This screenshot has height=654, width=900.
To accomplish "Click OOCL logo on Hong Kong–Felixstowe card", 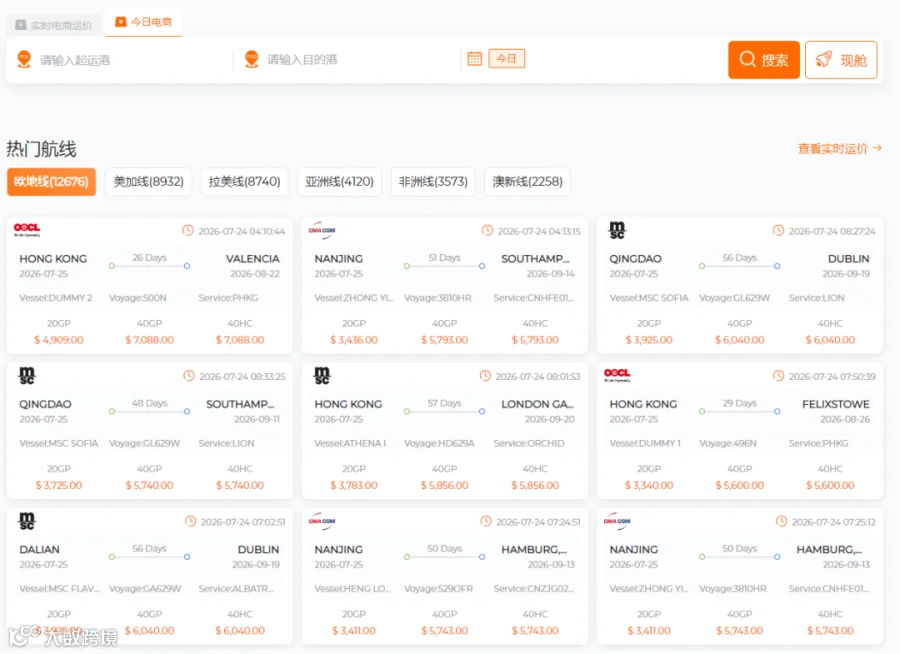I will 617,375.
